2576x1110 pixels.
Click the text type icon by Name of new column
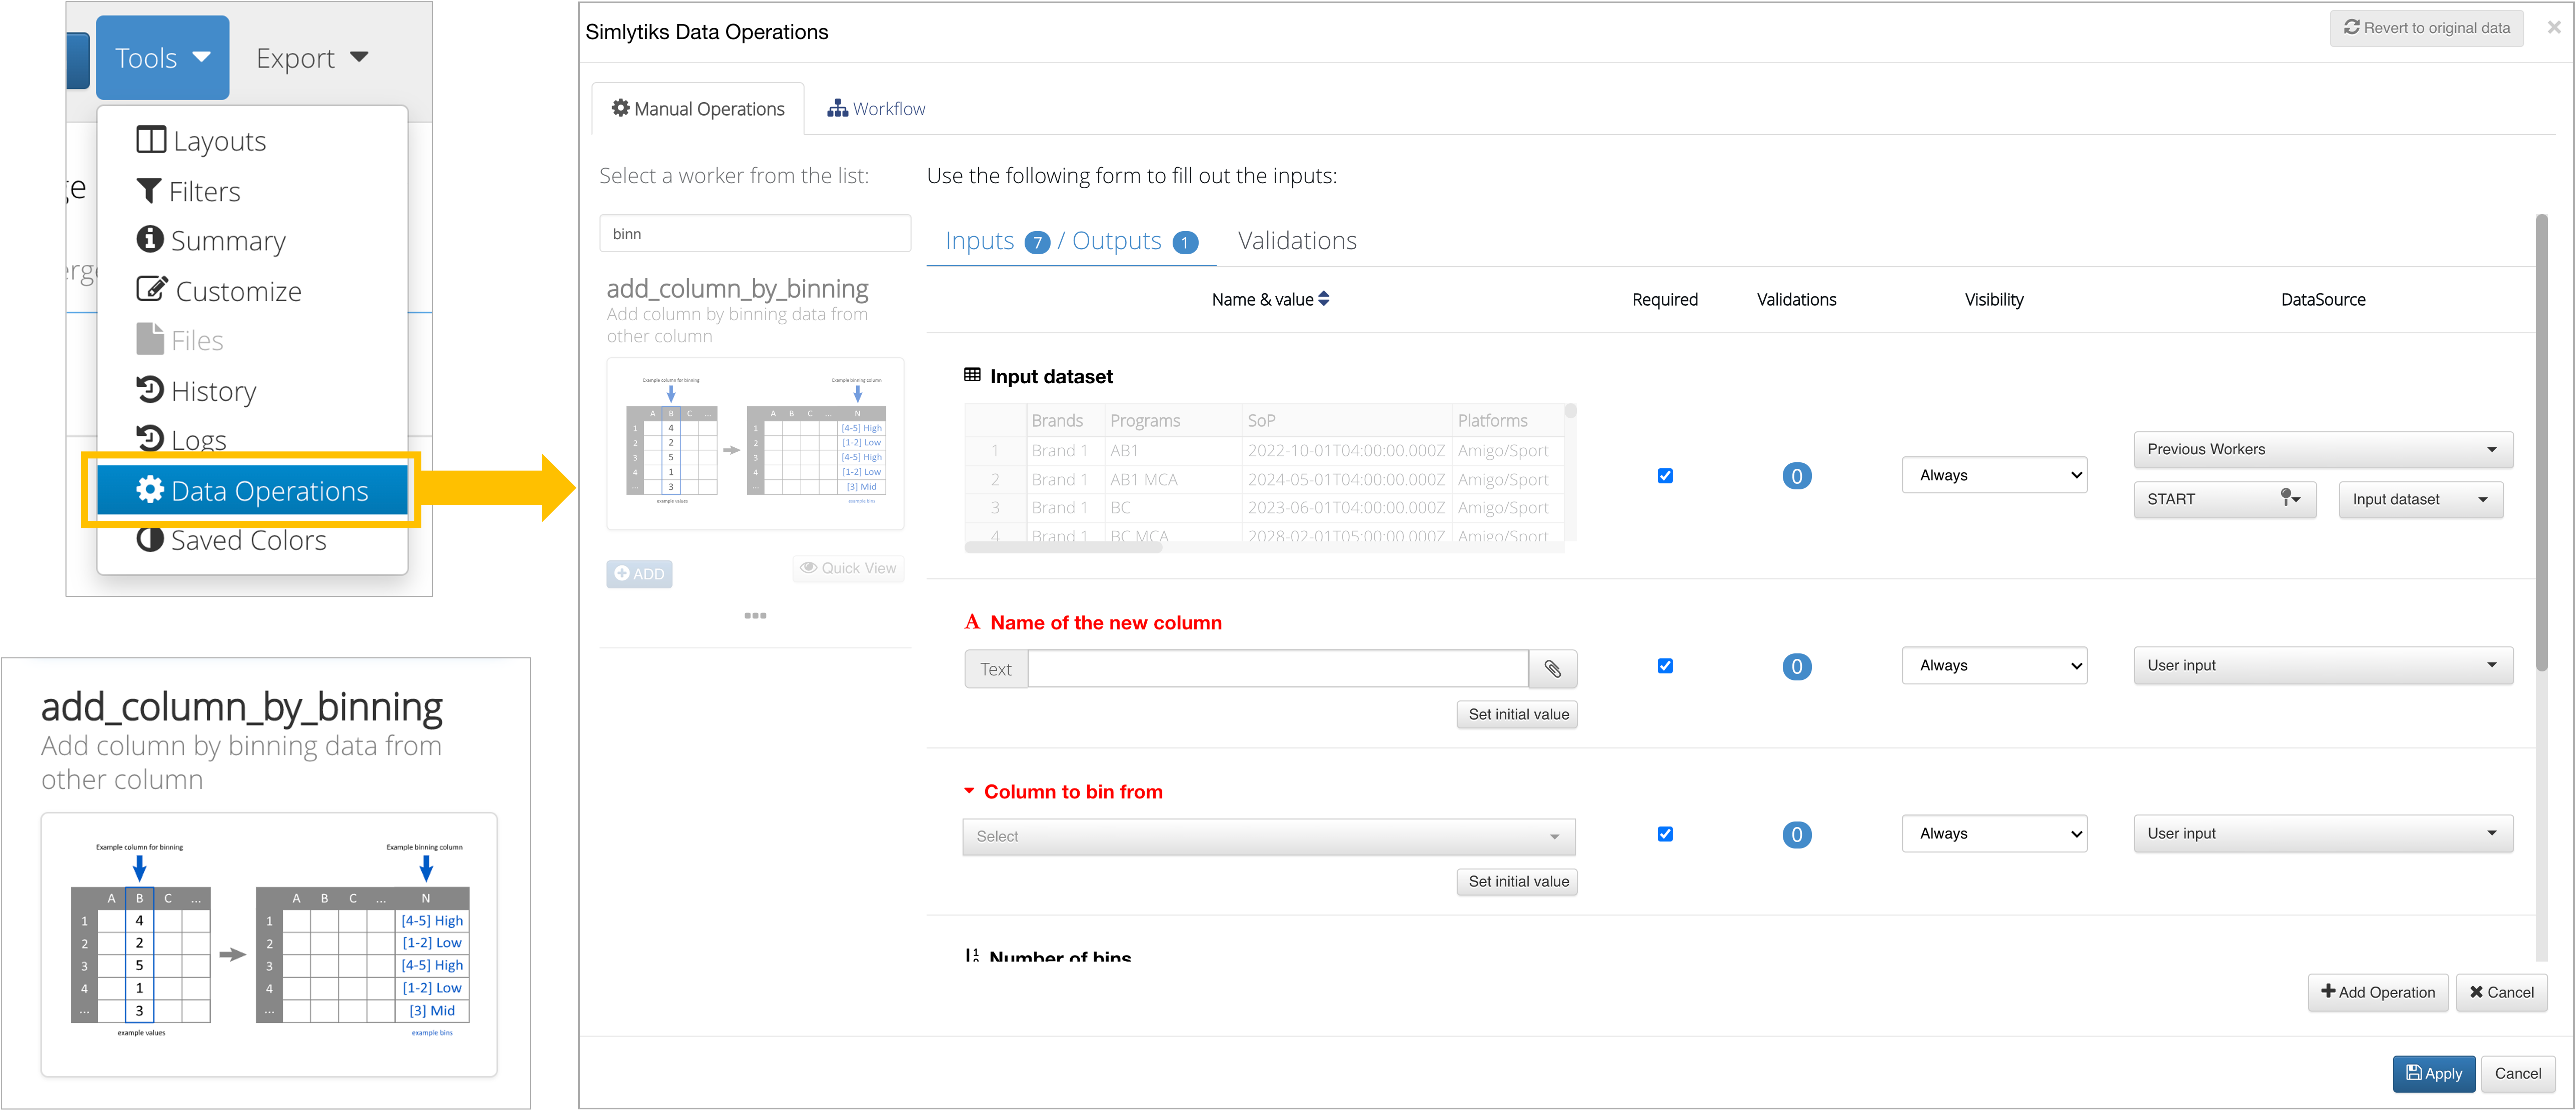(972, 622)
